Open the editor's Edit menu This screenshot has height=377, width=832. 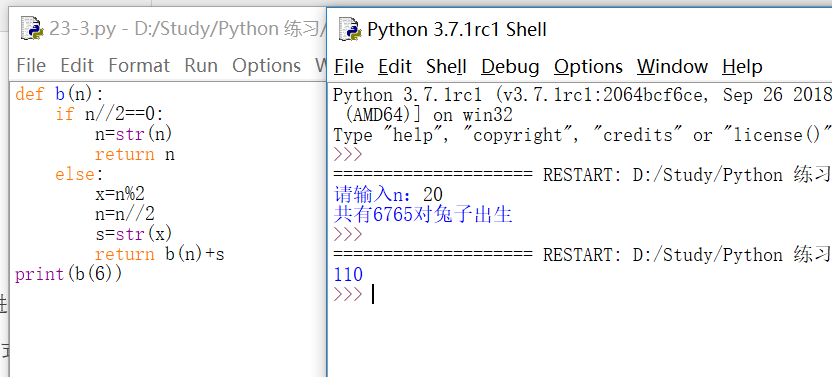(x=77, y=65)
